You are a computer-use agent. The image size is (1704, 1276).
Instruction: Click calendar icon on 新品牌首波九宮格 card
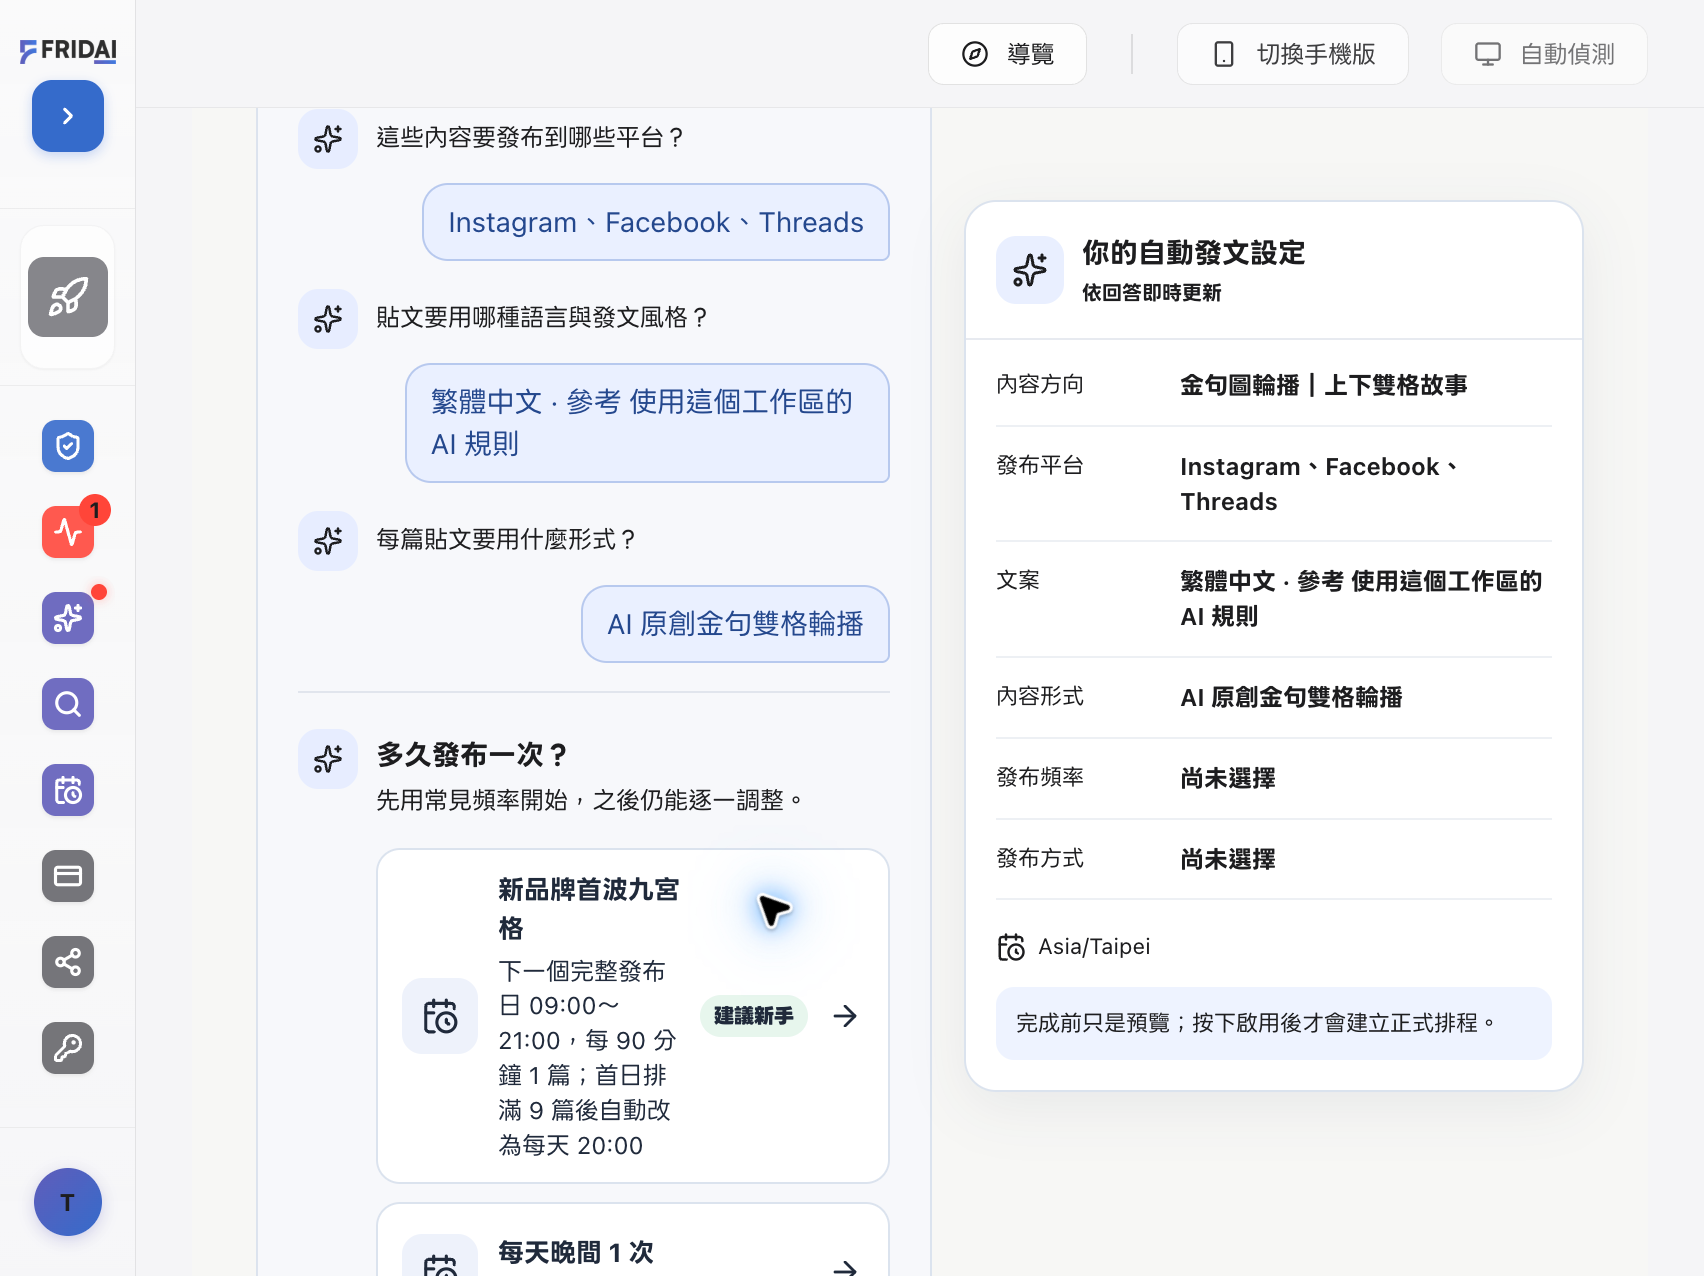pos(440,1016)
